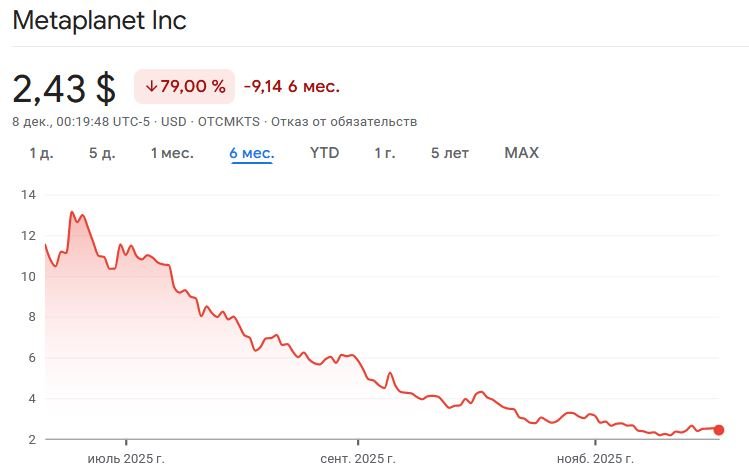Click the -9,14 6 мес. change text
Screen dimensions: 749x475
[292, 87]
